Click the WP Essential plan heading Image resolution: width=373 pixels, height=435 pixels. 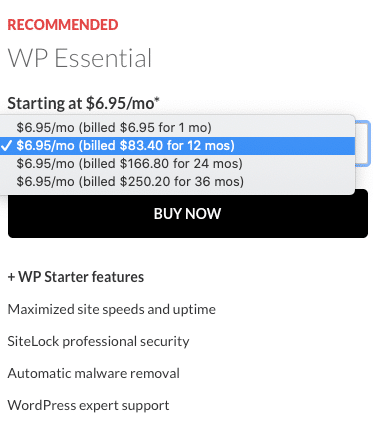pos(80,58)
